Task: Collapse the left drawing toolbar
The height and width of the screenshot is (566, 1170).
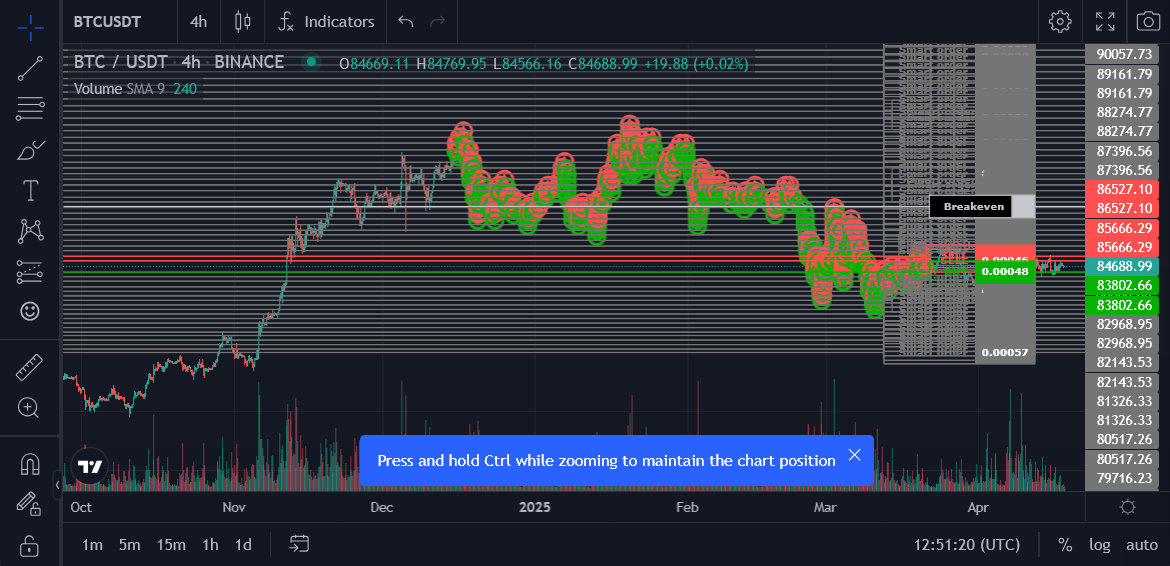Action: coord(57,485)
